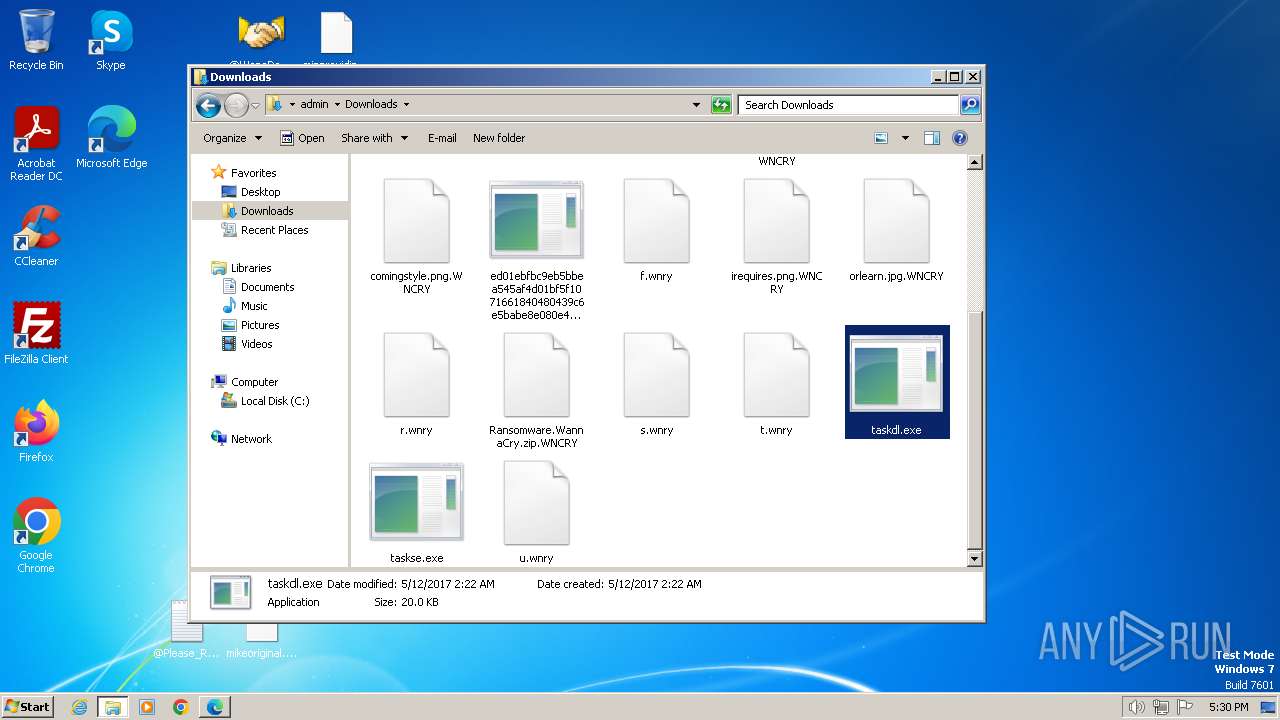Select the r.wnry file
1280x720 pixels.
416,385
